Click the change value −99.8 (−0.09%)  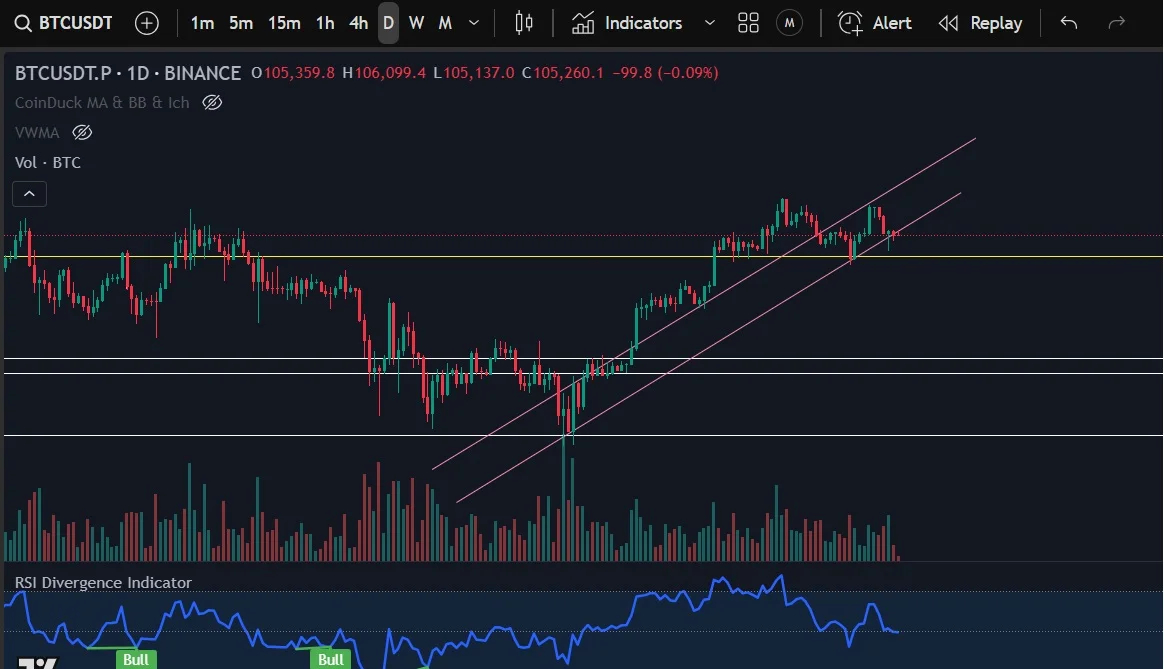(x=665, y=73)
